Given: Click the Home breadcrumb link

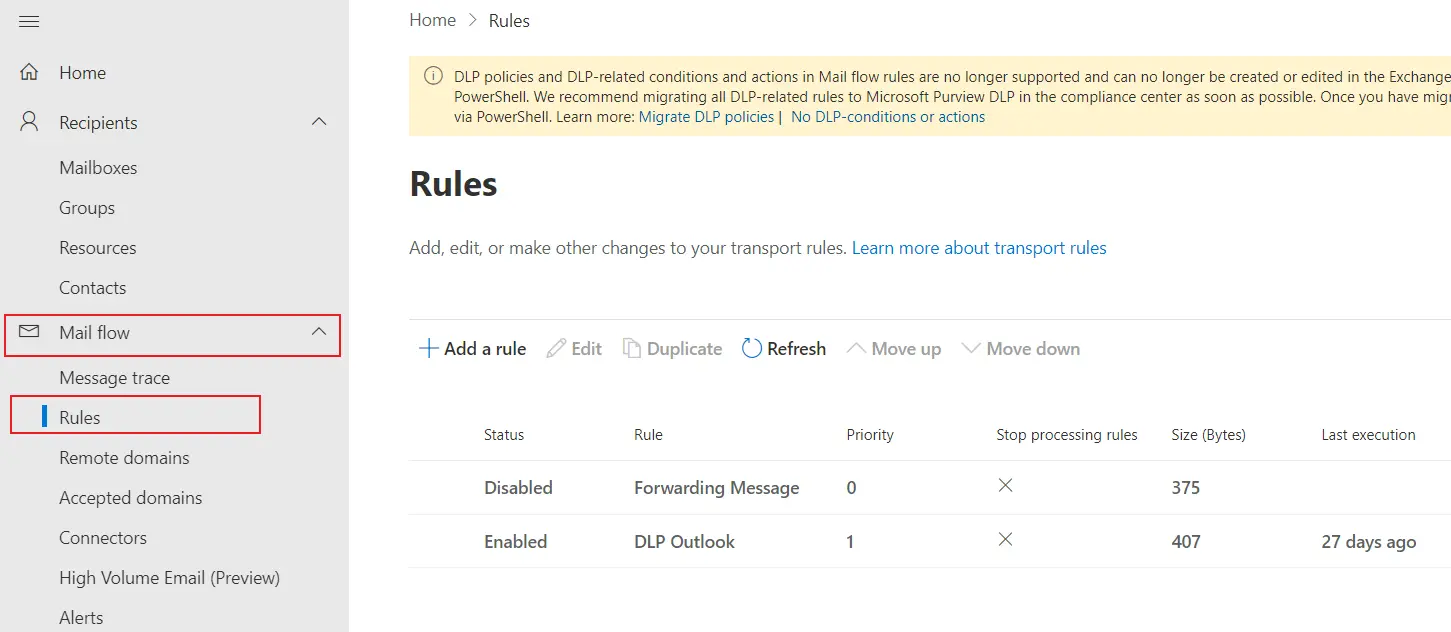Looking at the screenshot, I should (x=432, y=20).
